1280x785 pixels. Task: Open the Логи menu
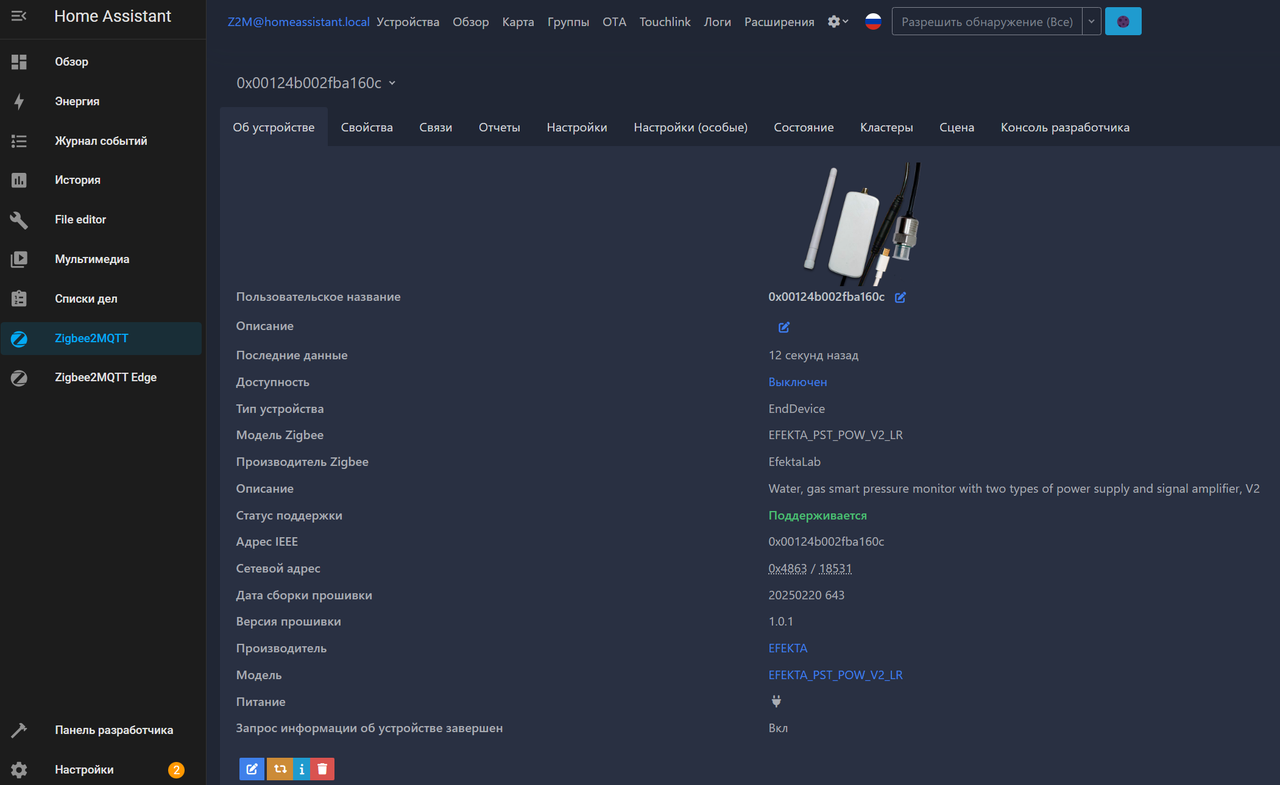click(x=718, y=22)
